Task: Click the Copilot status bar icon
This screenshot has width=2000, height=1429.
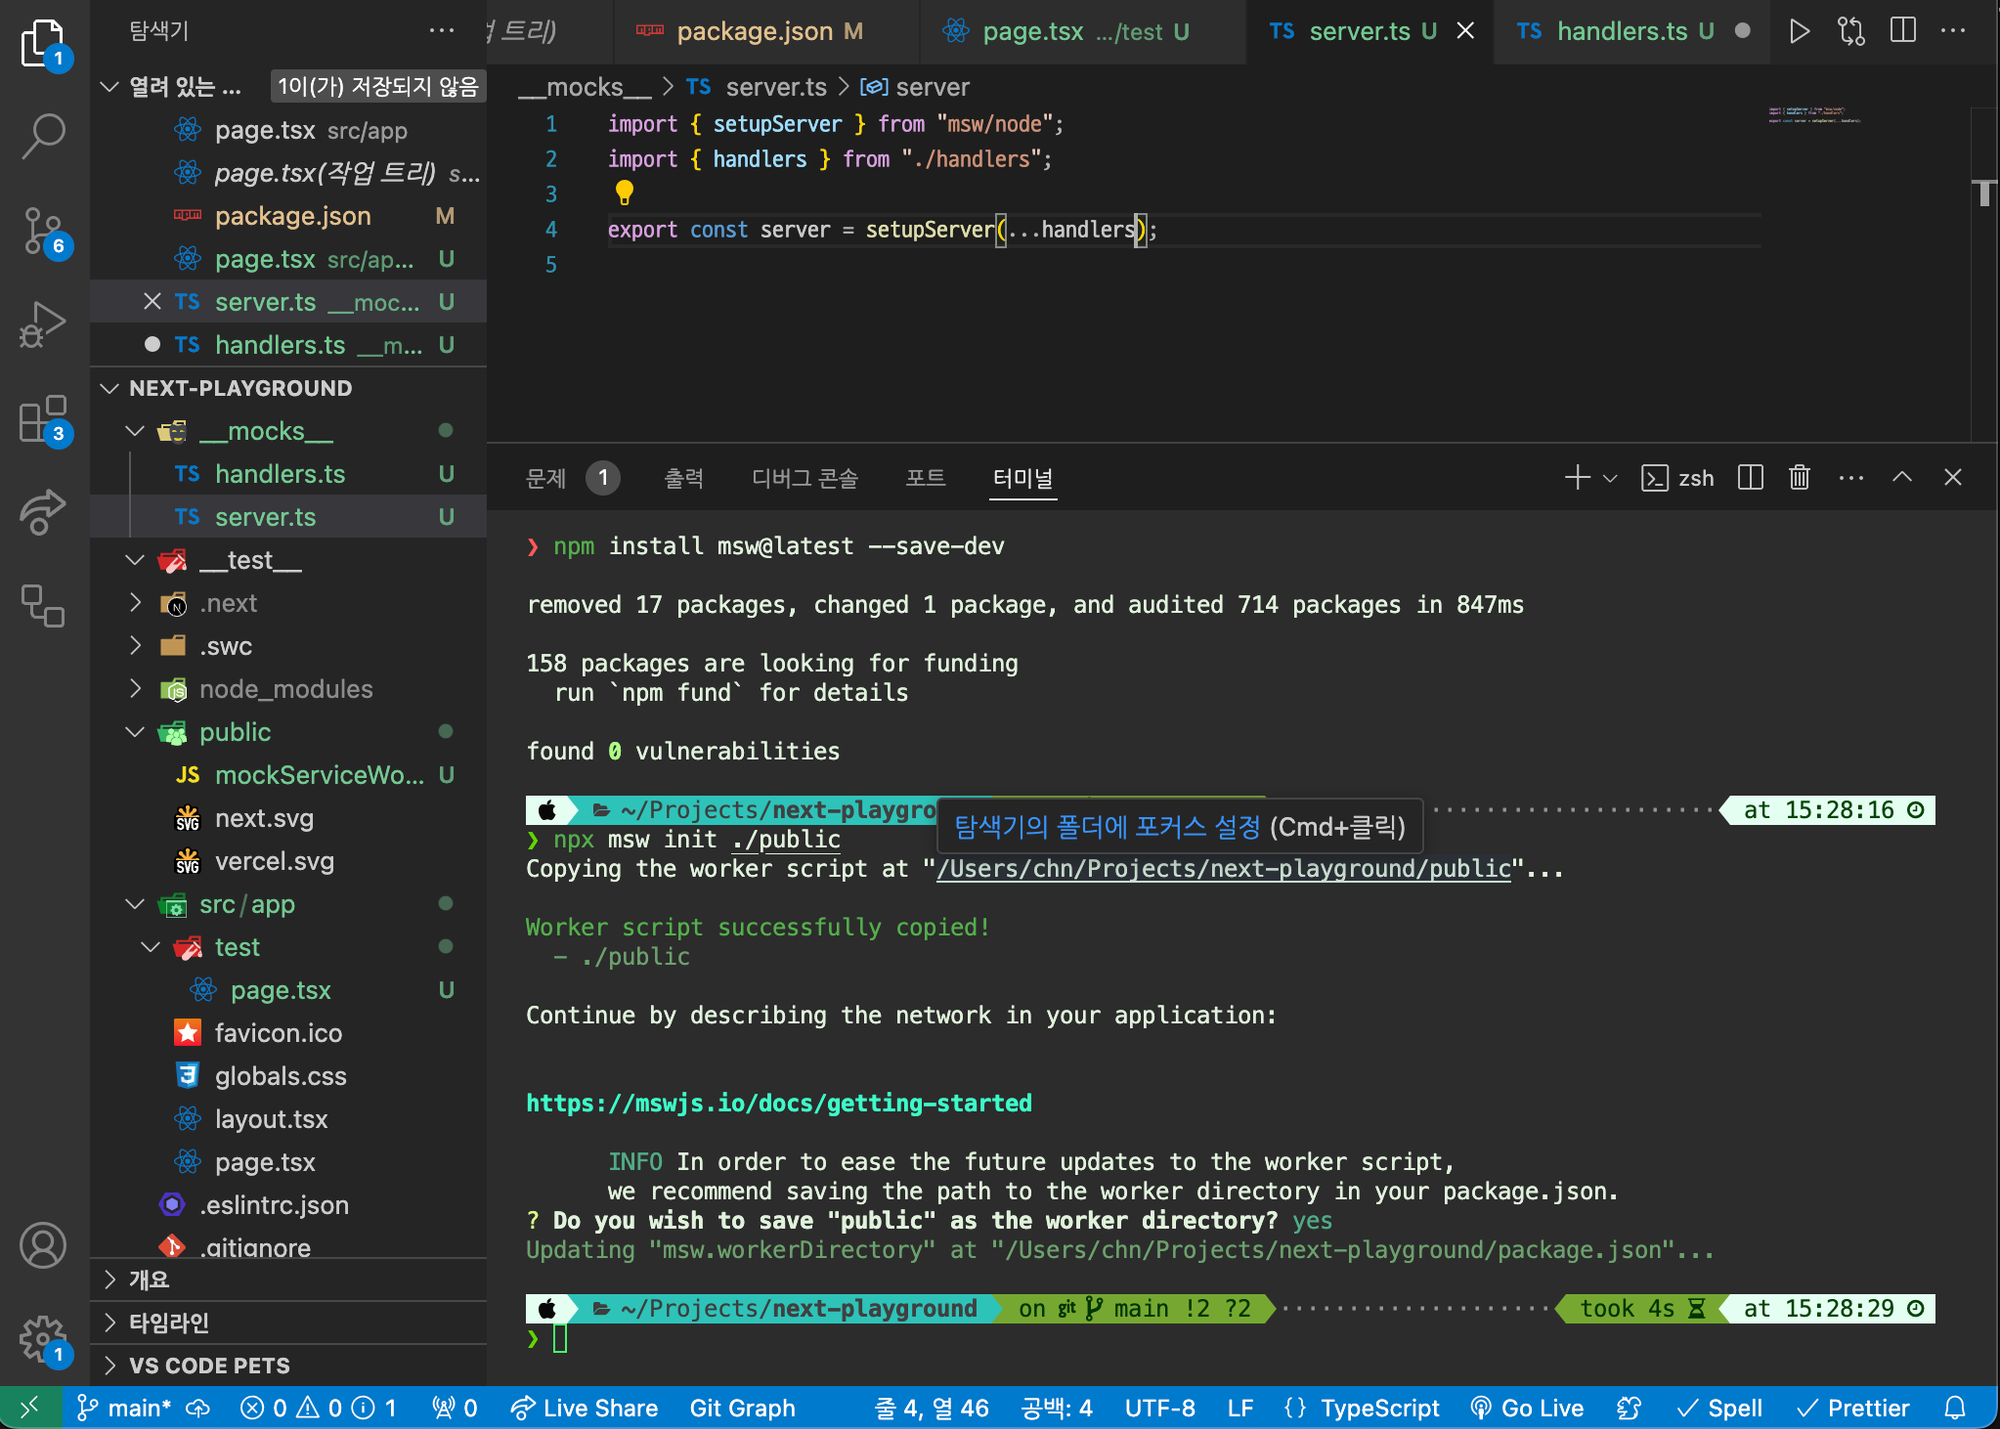Action: (x=1629, y=1408)
